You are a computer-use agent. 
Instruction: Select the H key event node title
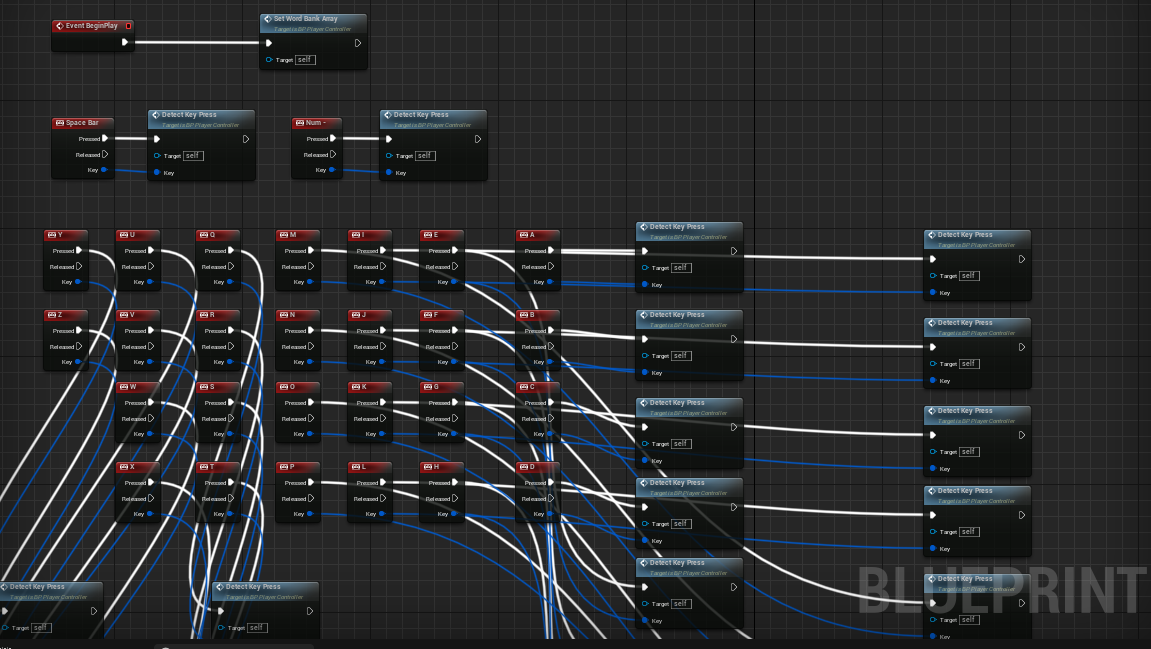click(x=436, y=467)
